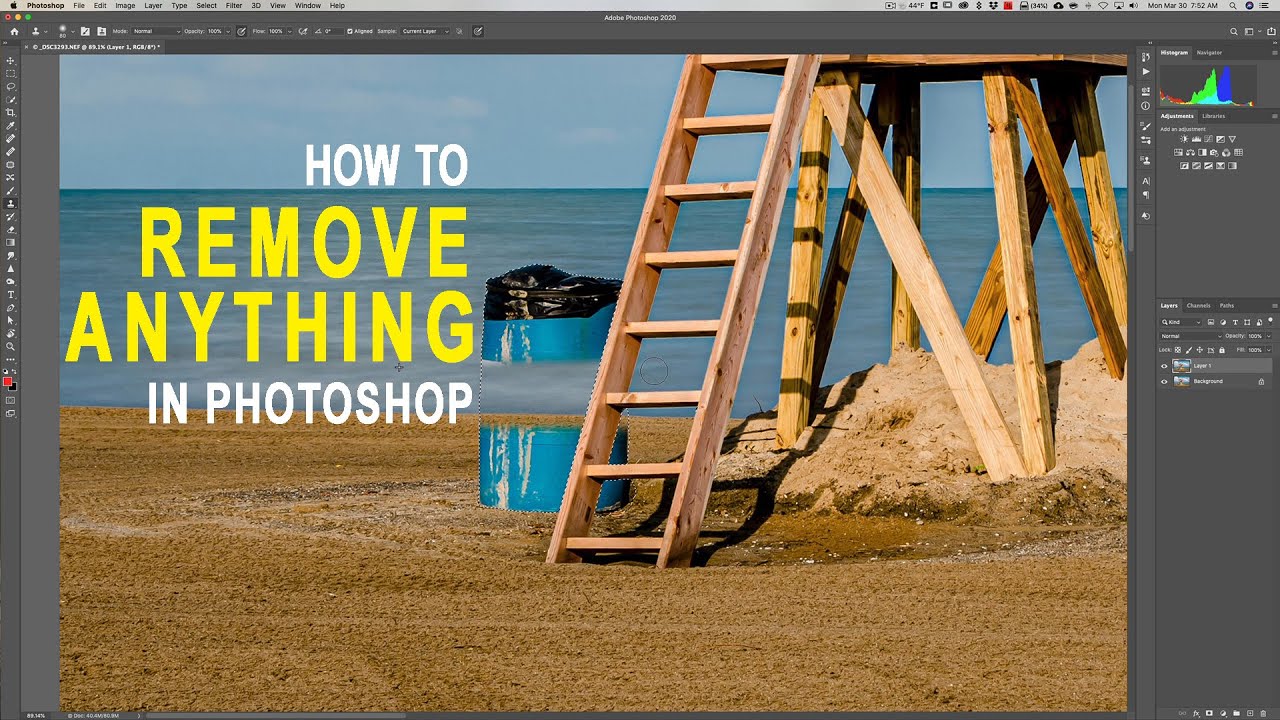
Task: Select the Dodge tool
Action: 11,281
